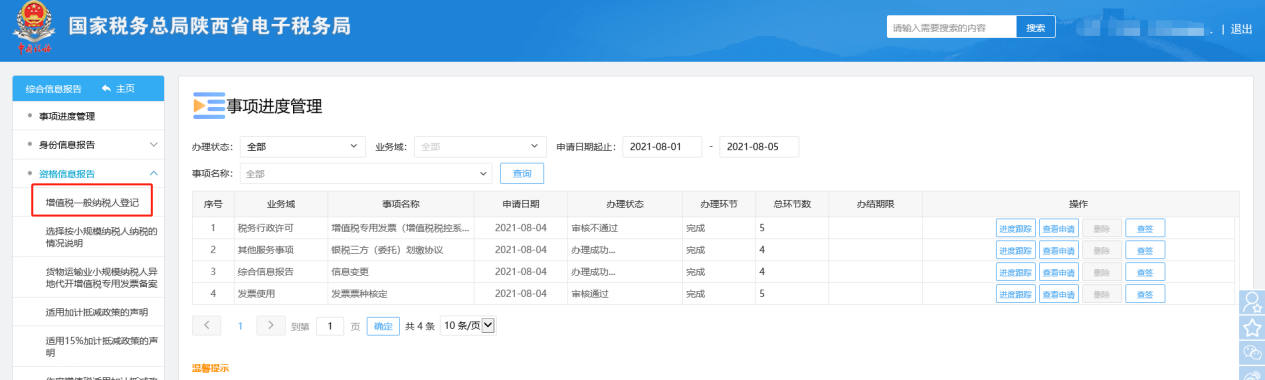Click the 查询 query button
Screen dimensions: 1265x380
(x=522, y=173)
